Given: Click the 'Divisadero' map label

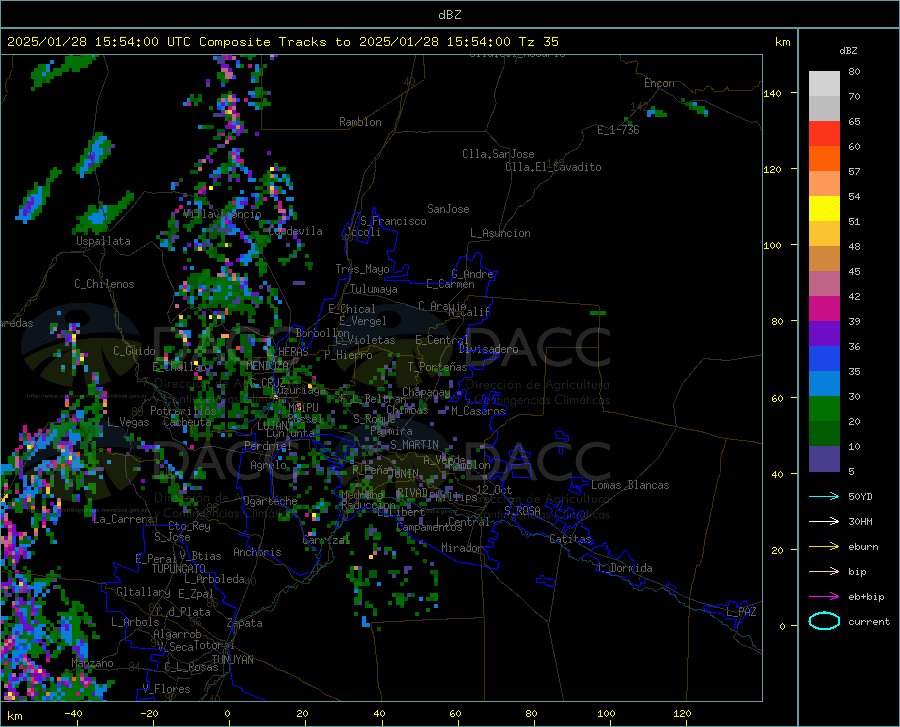Looking at the screenshot, I should coord(488,349).
